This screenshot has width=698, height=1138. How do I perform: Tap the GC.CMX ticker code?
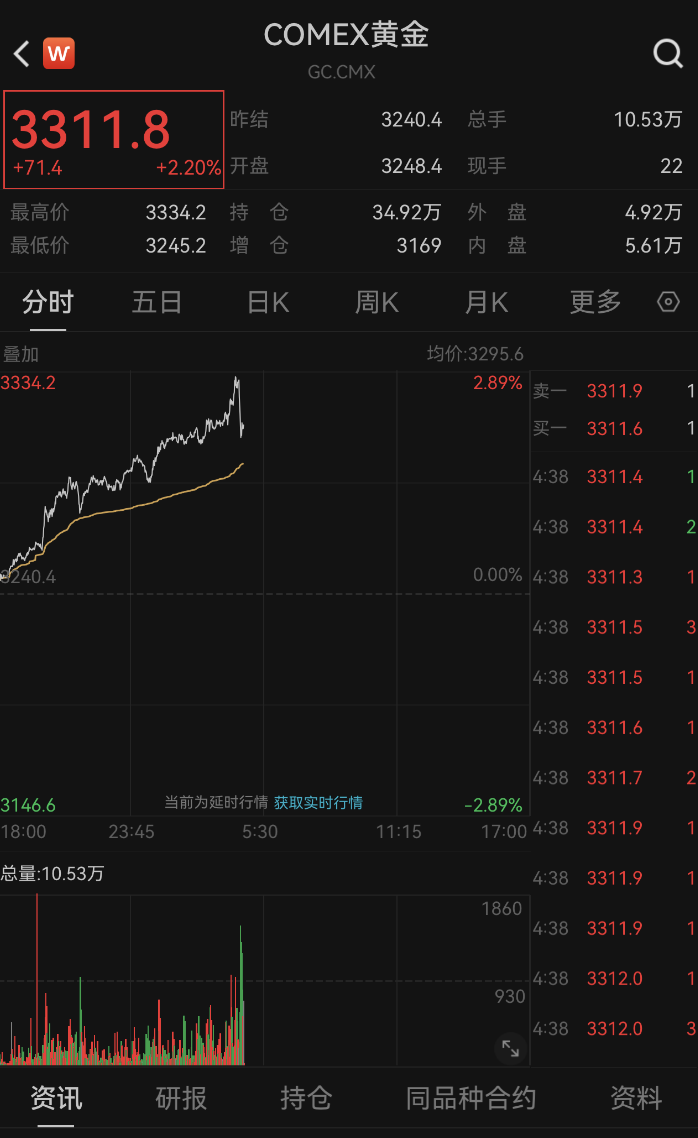point(342,72)
